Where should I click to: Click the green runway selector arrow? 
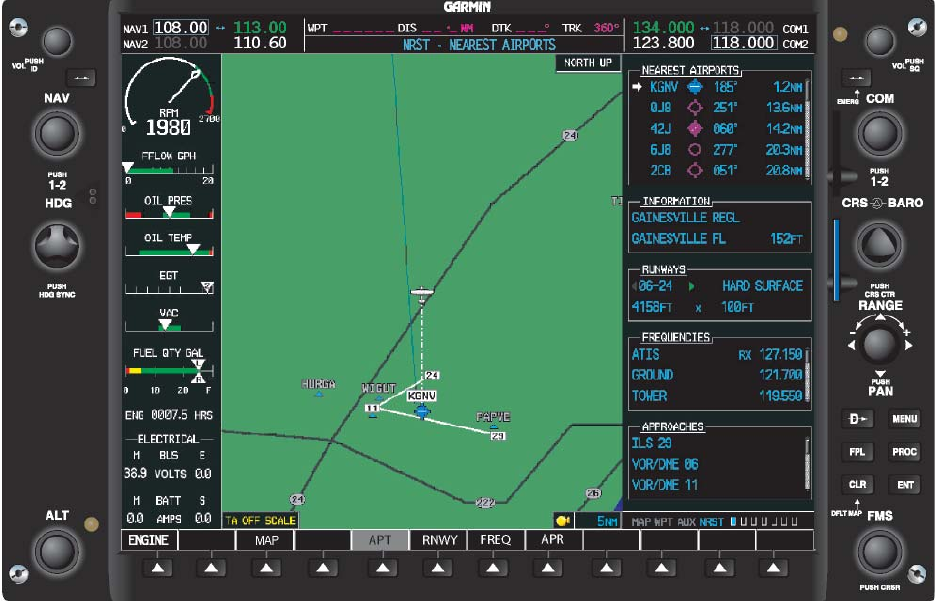[692, 286]
